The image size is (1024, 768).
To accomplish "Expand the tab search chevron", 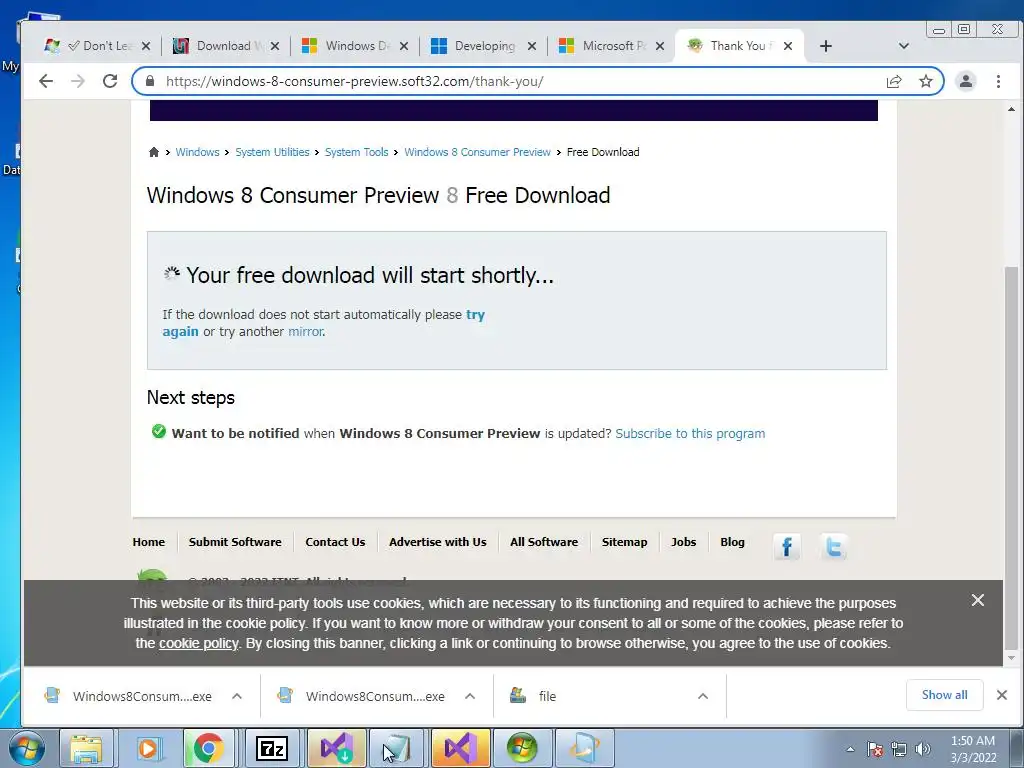I will 904,46.
